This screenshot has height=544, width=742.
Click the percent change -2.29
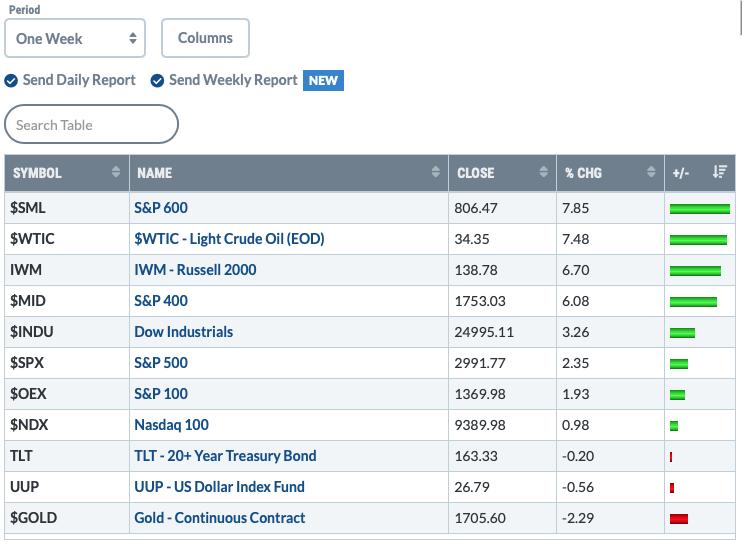[x=578, y=518]
